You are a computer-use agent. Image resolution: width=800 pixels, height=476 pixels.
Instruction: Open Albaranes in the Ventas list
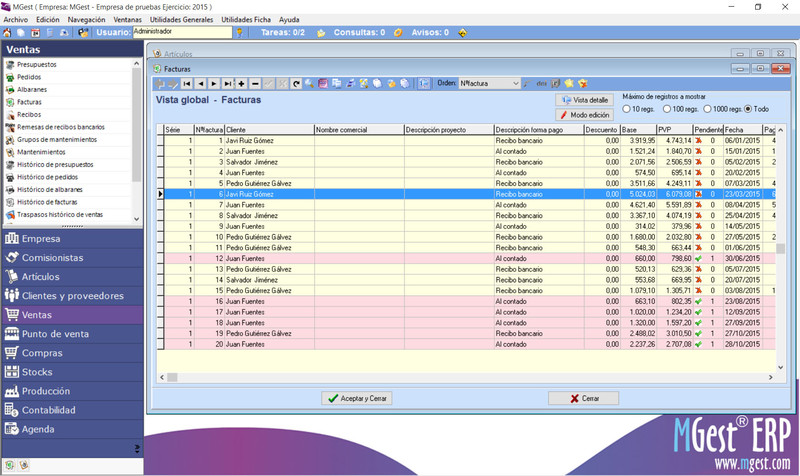tap(32, 90)
